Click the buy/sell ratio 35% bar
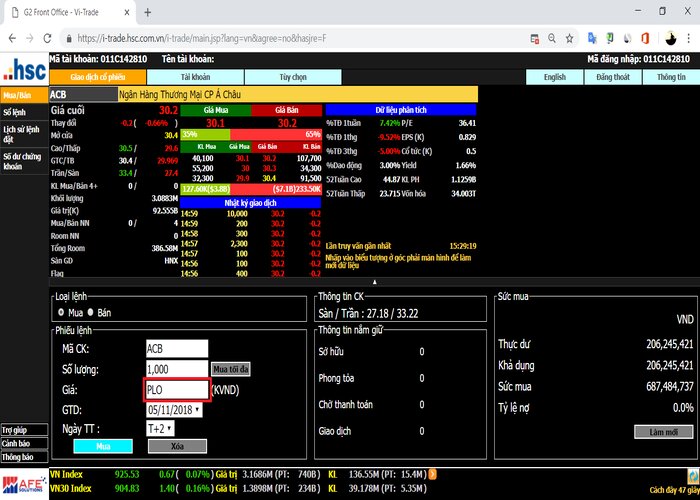 [205, 134]
